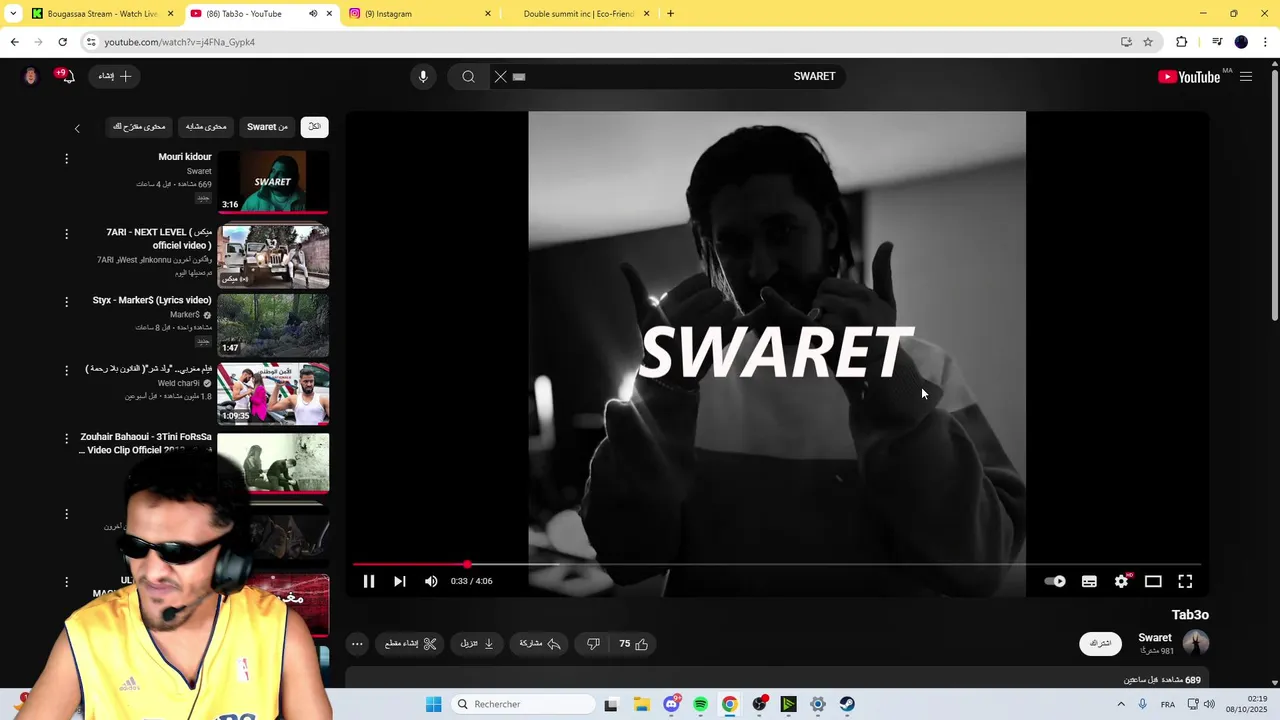Select the 'من Swaret' filter chip
Image resolution: width=1280 pixels, height=720 pixels.
click(268, 127)
